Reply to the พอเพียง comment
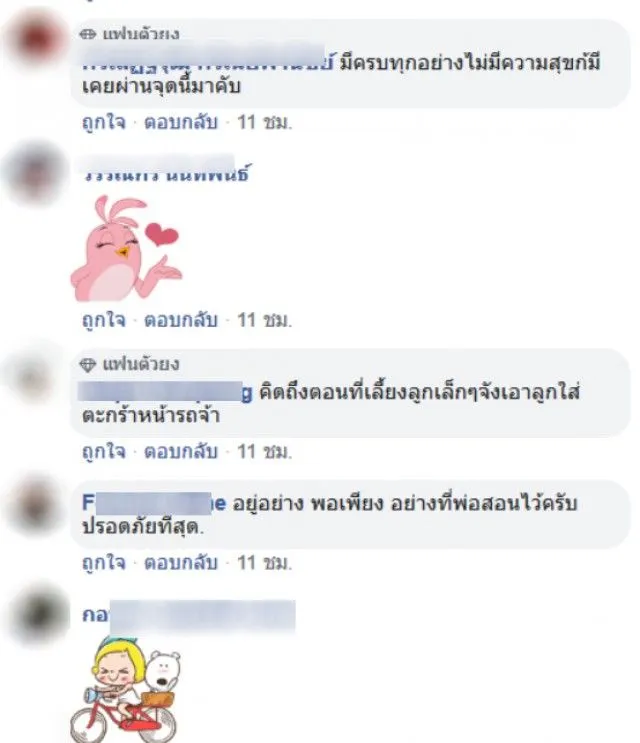The height and width of the screenshot is (743, 640). (x=180, y=563)
